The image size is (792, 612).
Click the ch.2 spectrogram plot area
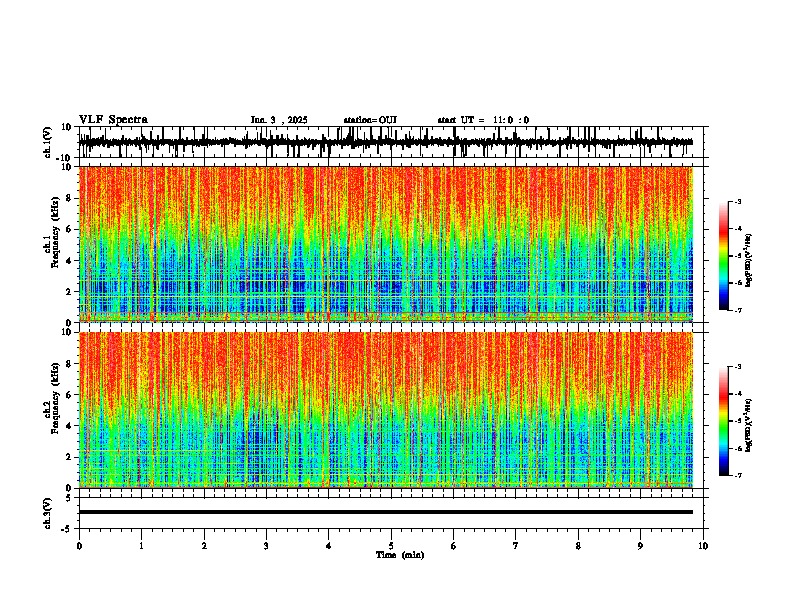(x=386, y=410)
